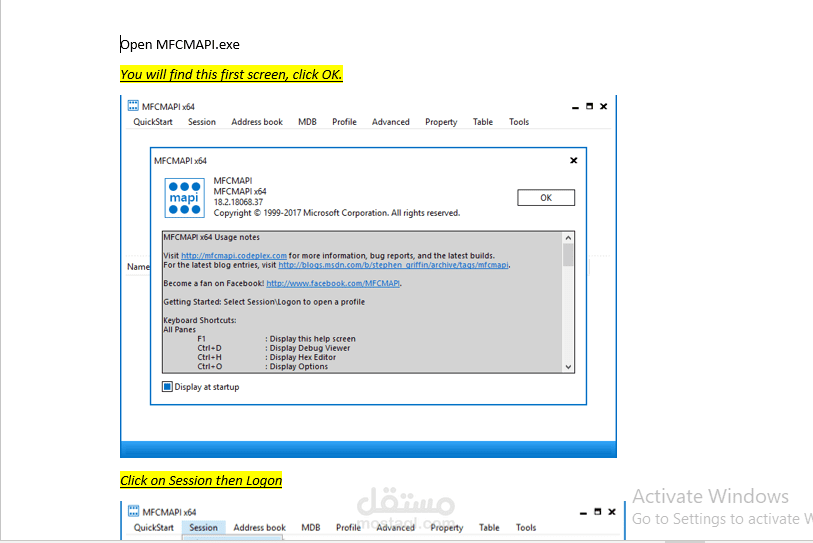Click the 'Ctrl+H : Display Hex Editor' shortcut line
This screenshot has height=543, width=813.
pos(267,357)
